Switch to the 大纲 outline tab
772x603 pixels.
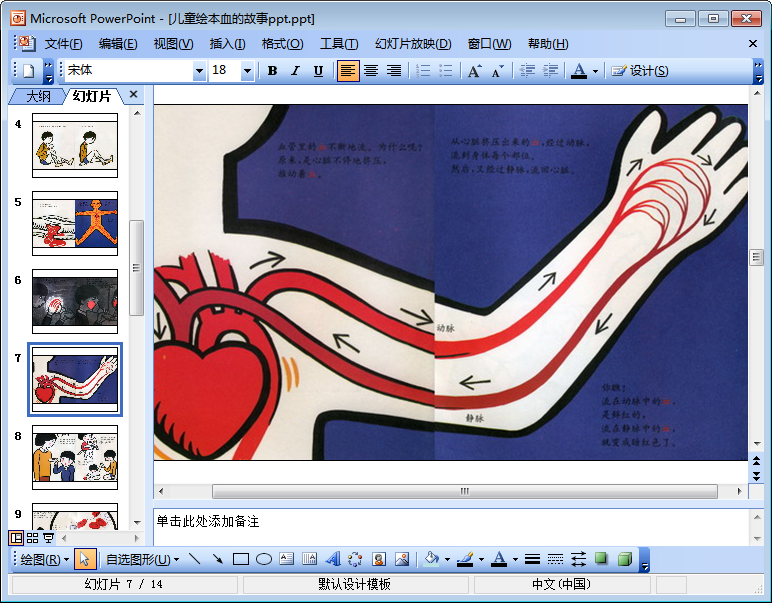pos(38,96)
